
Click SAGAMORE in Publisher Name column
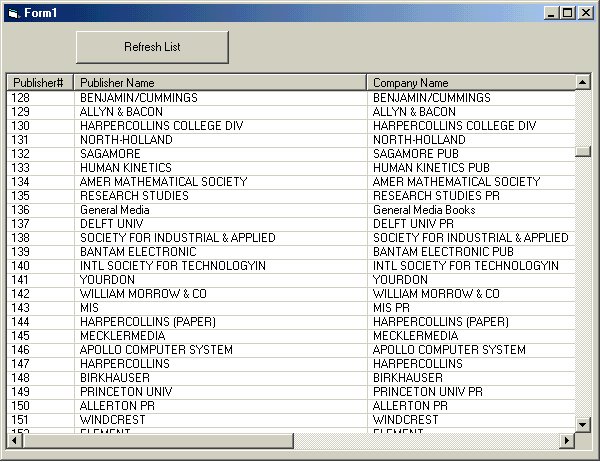click(110, 154)
